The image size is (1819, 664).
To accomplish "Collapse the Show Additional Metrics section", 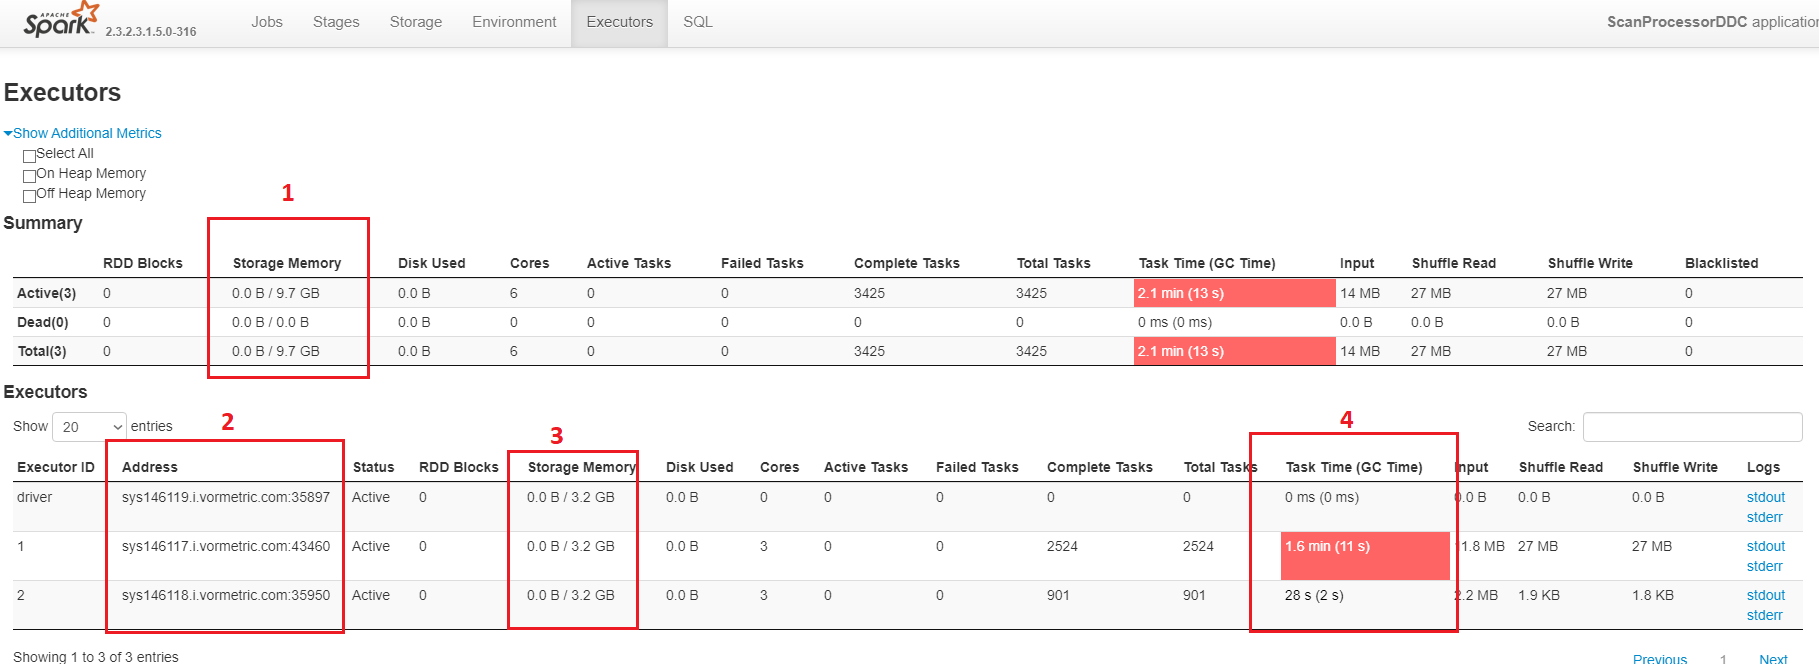I will 84,133.
